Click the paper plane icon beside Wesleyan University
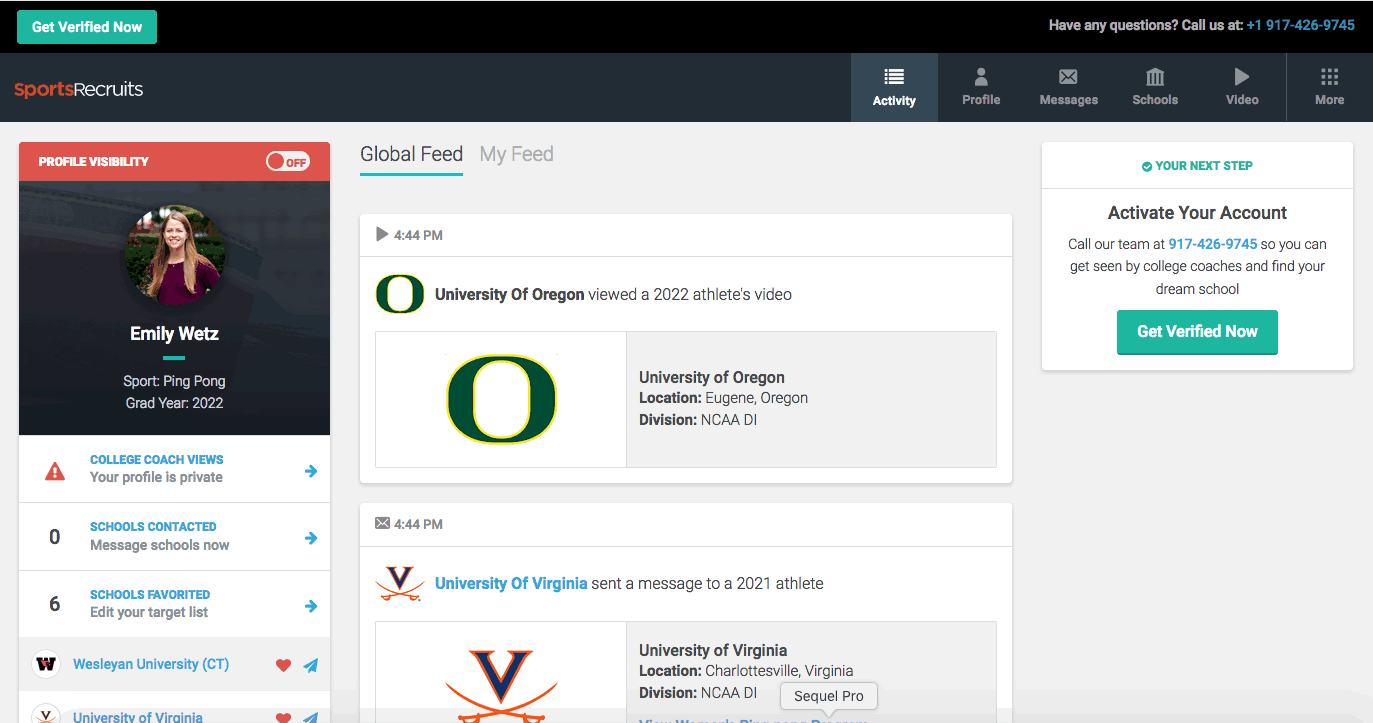The width and height of the screenshot is (1373, 723). (311, 665)
